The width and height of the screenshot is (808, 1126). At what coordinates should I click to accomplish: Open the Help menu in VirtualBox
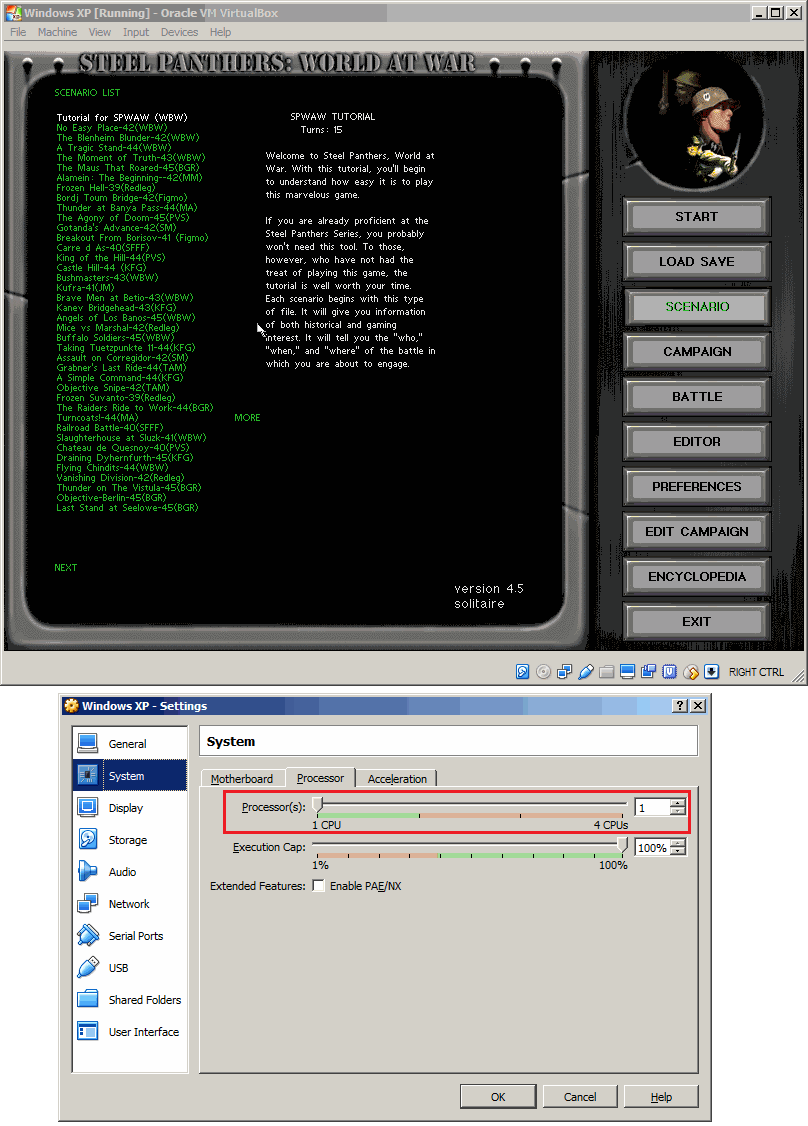[x=220, y=32]
